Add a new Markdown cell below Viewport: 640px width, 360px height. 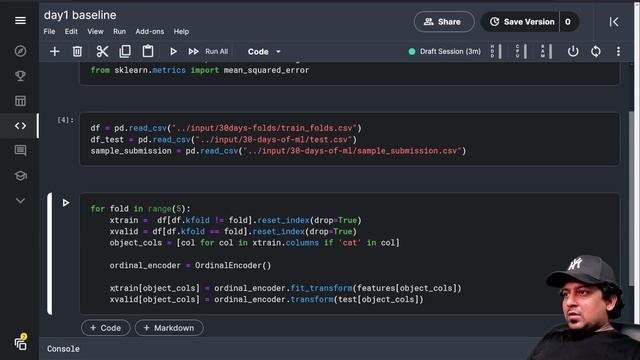pyautogui.click(x=169, y=328)
